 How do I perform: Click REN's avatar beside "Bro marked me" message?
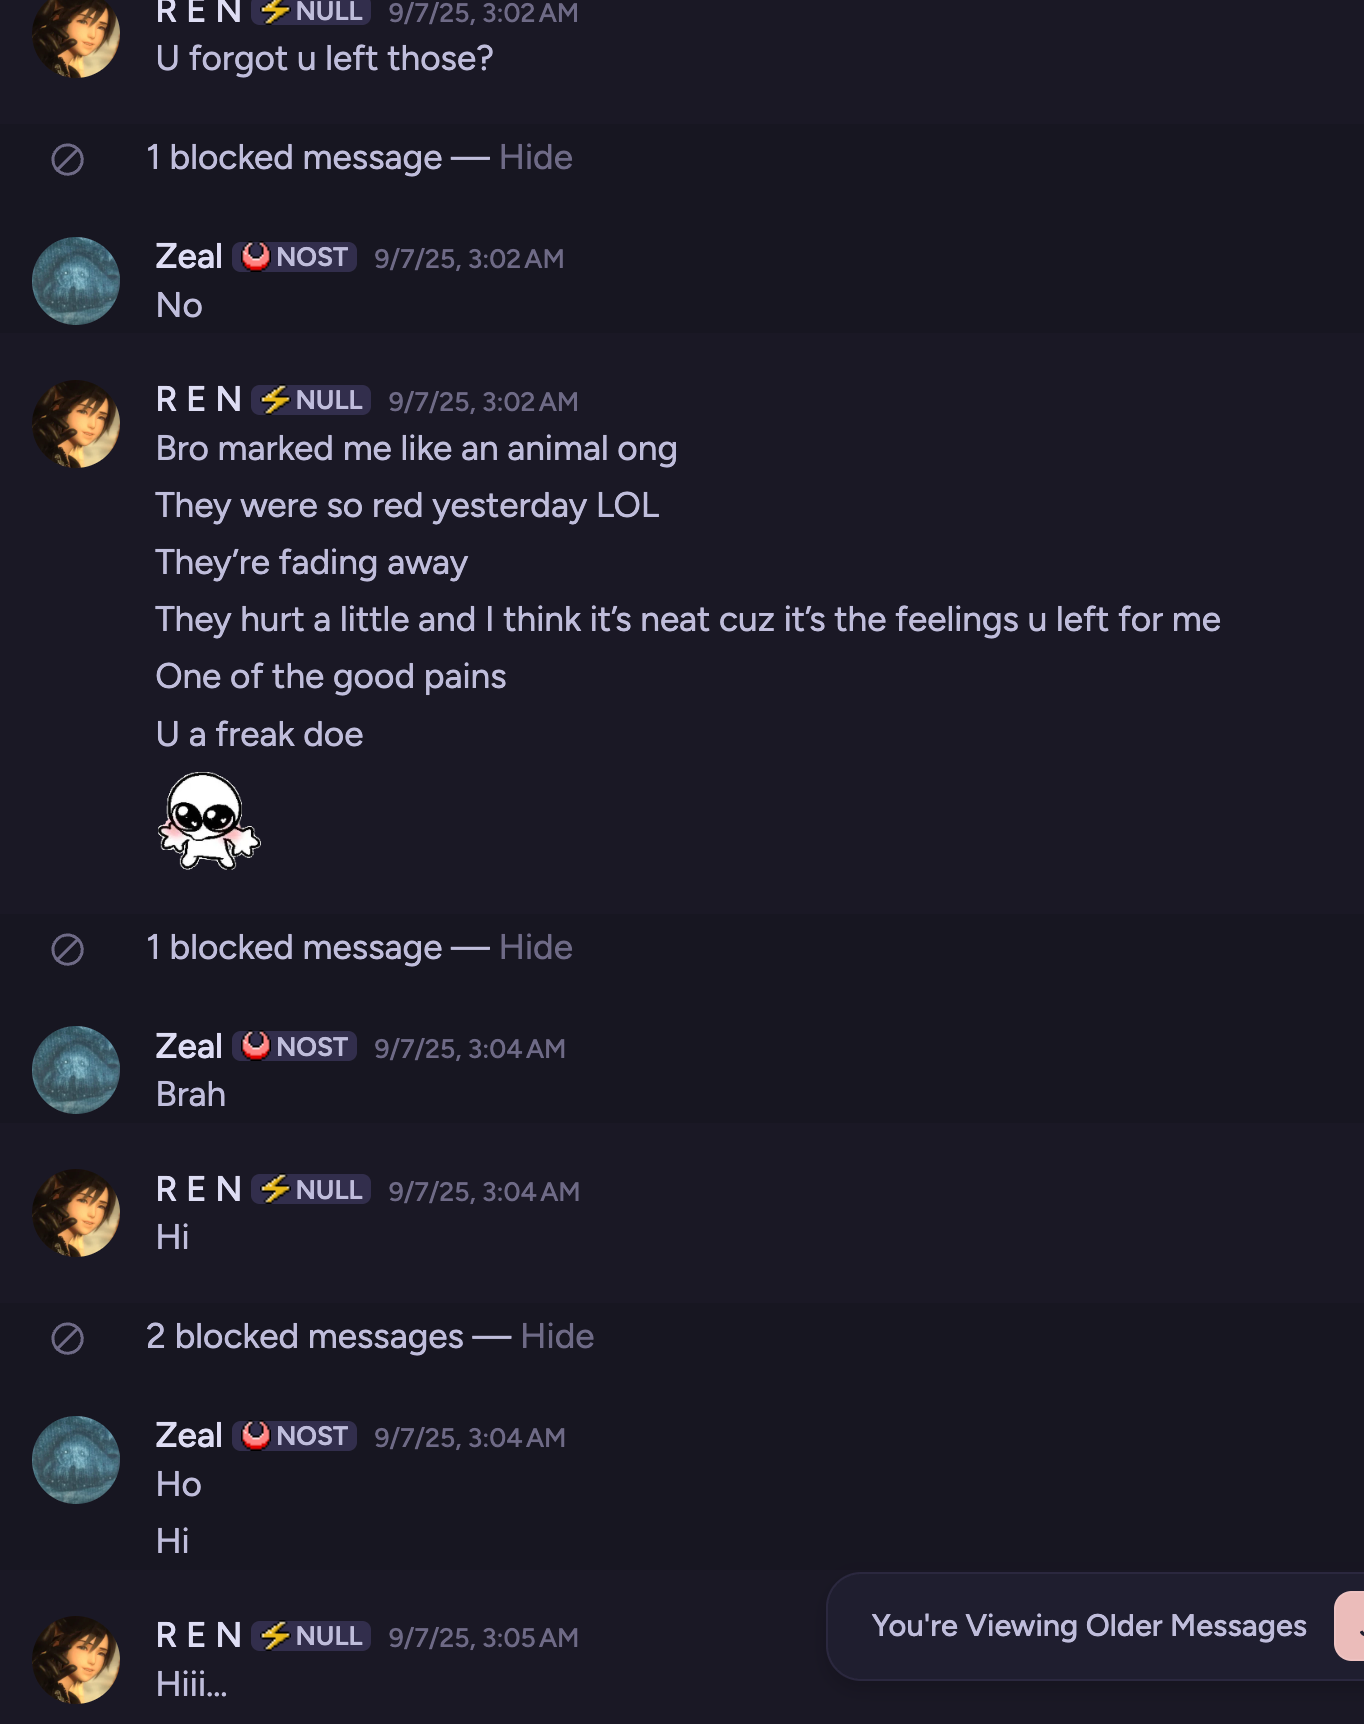(x=76, y=424)
